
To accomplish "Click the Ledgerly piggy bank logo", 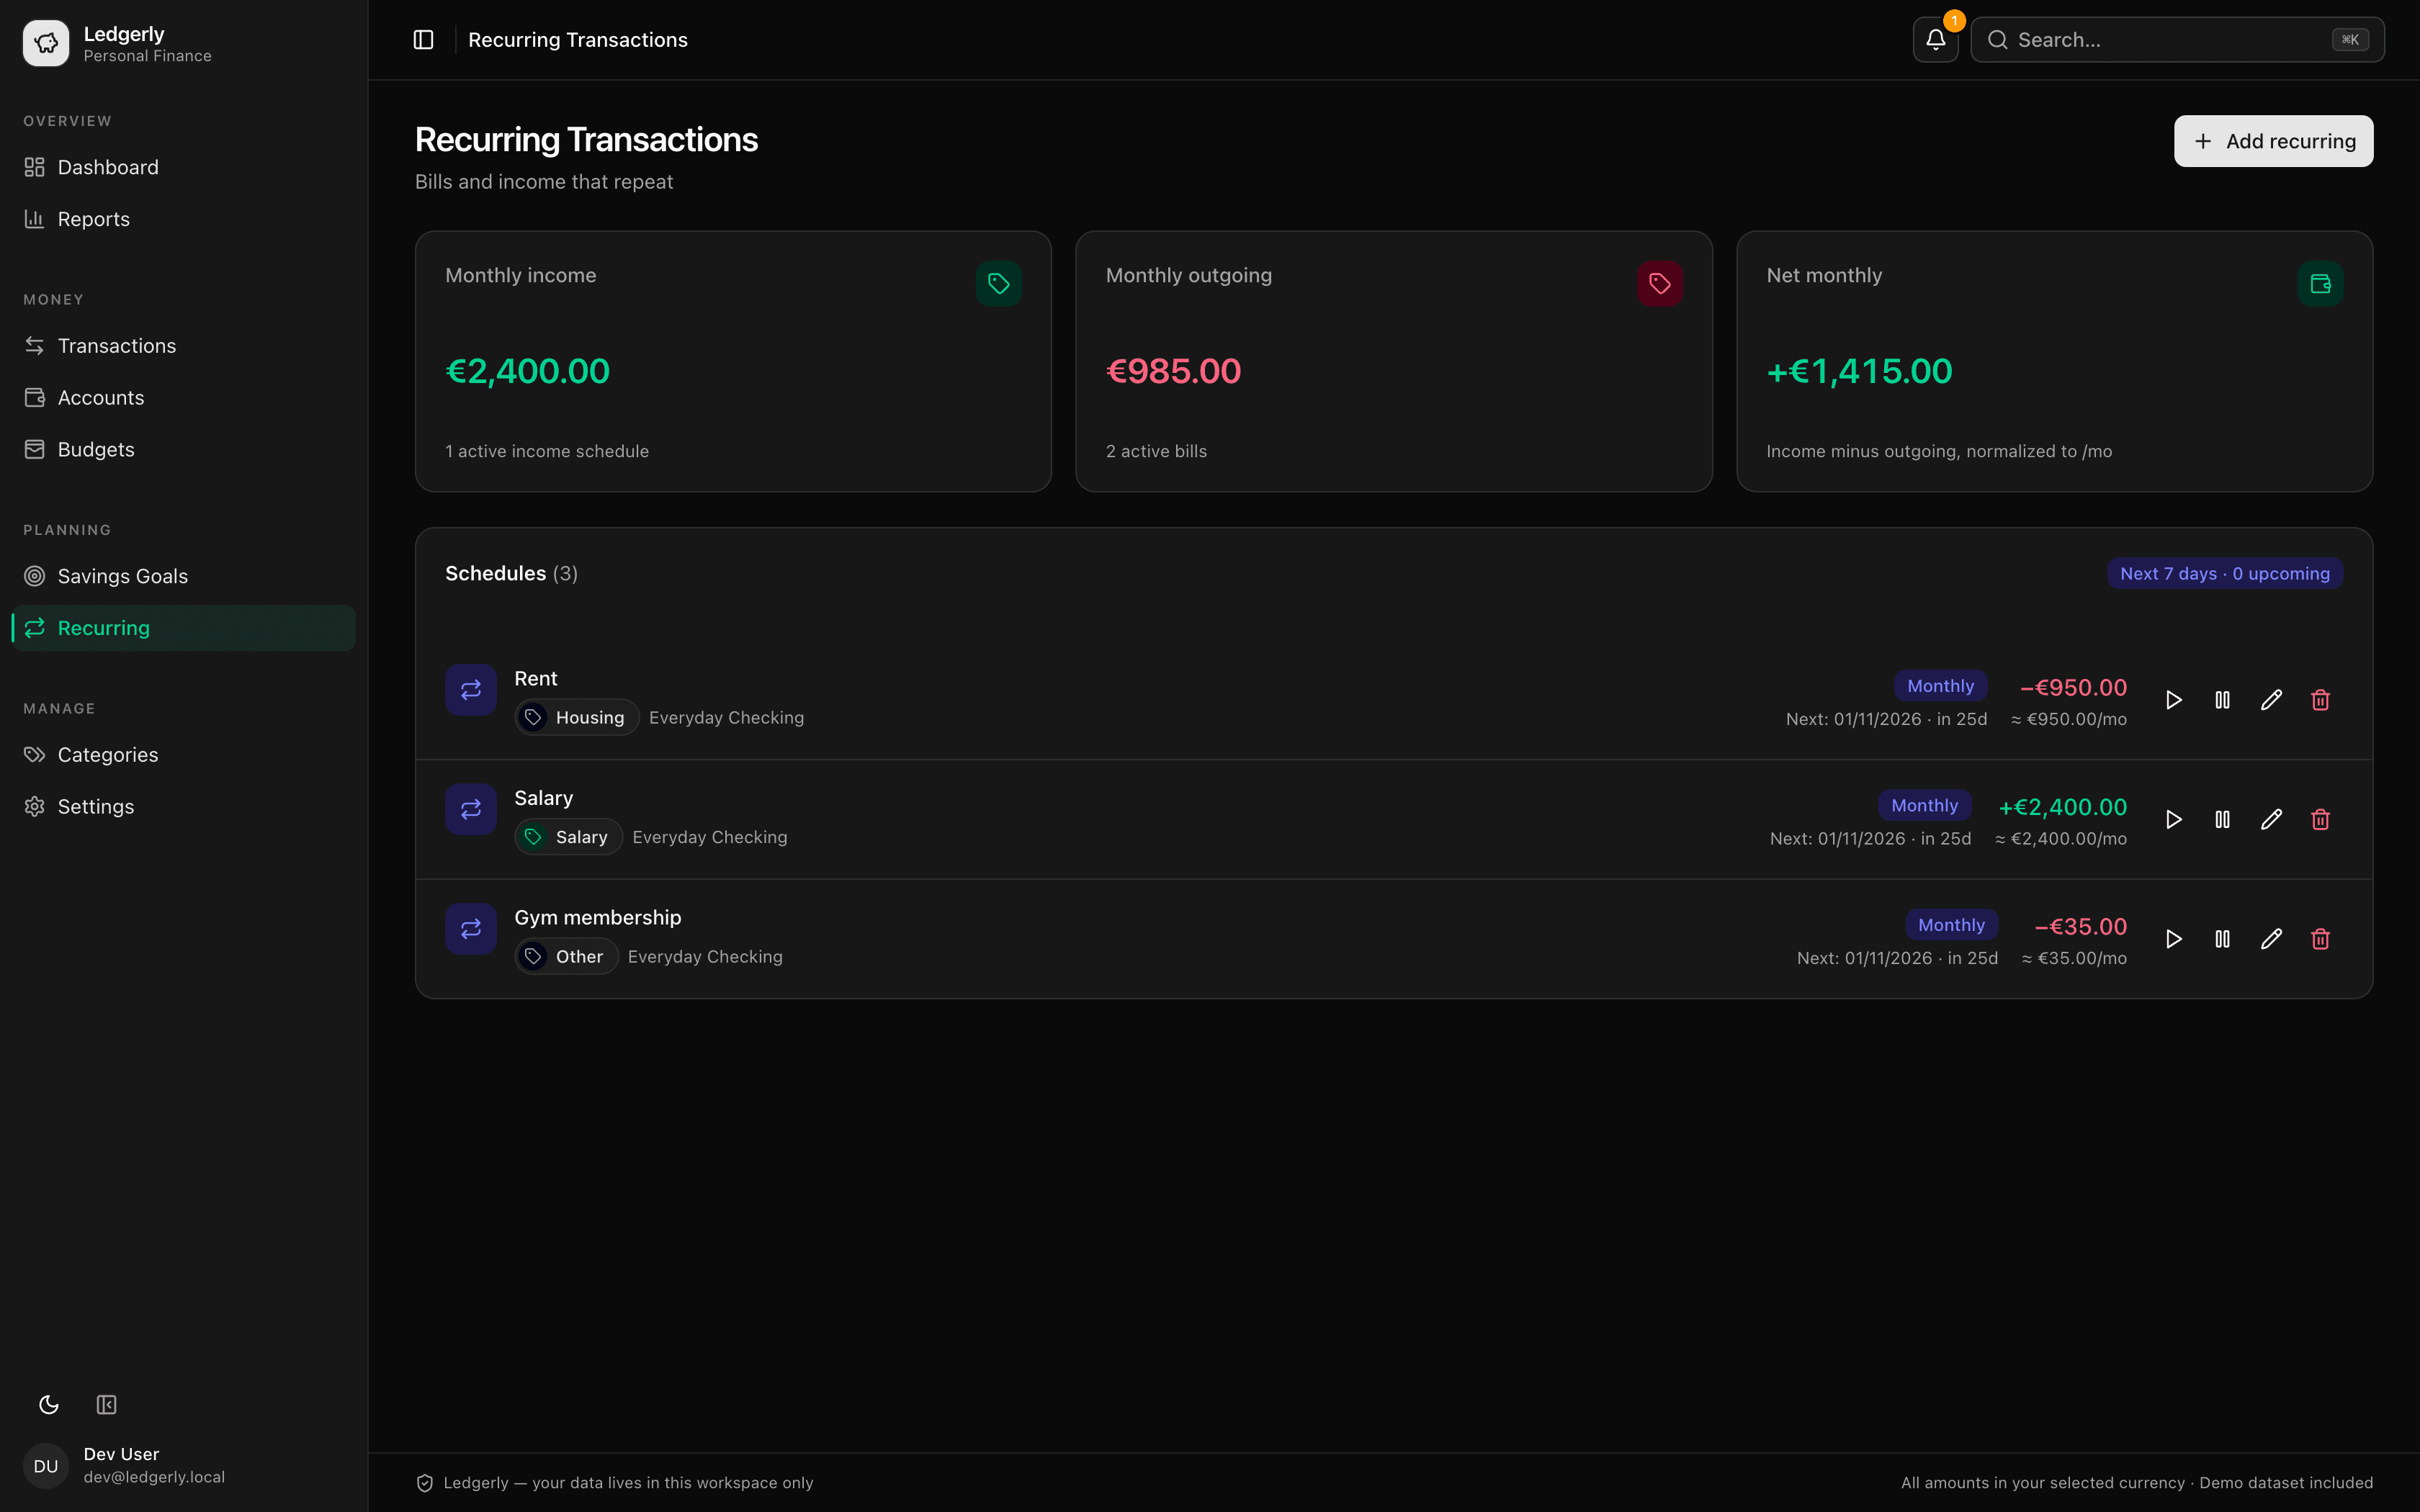I will coord(46,43).
